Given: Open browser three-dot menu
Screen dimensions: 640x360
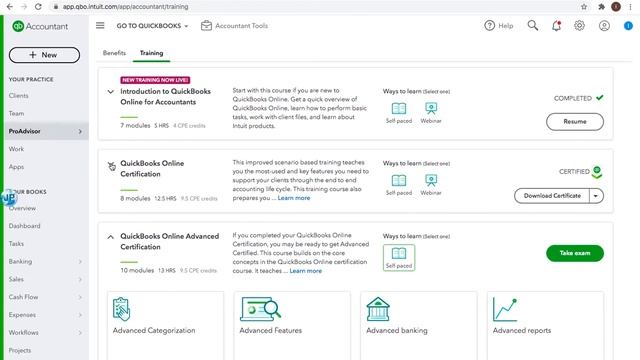Looking at the screenshot, I should point(631,7).
